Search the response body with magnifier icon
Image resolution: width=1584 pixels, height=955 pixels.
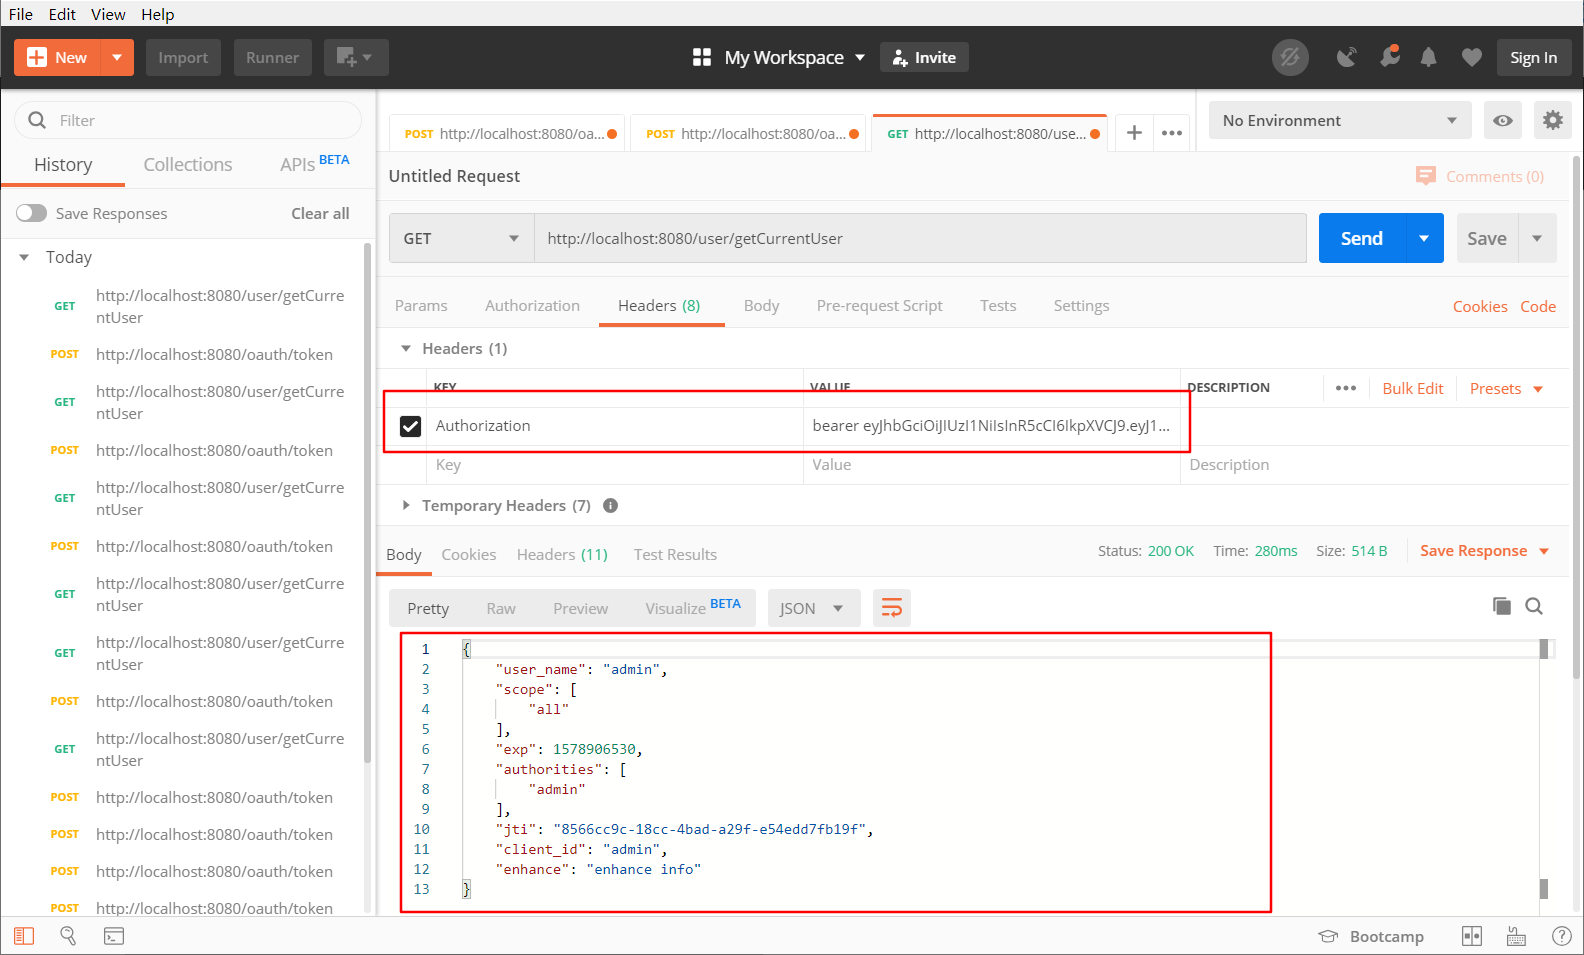[x=1534, y=606]
